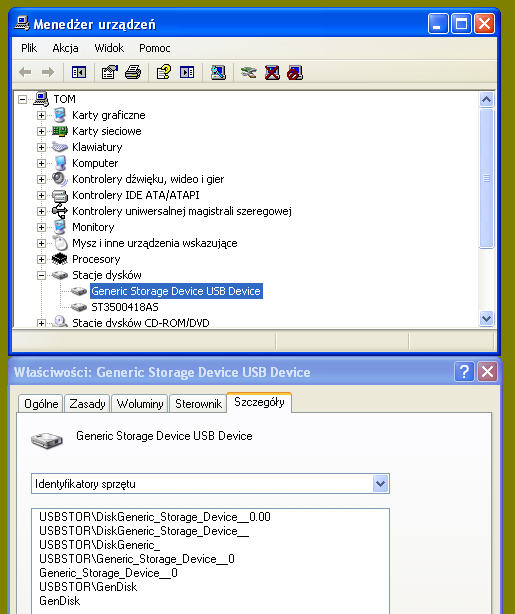Click Scan for hardware changes icon
The image size is (515, 614).
218,72
